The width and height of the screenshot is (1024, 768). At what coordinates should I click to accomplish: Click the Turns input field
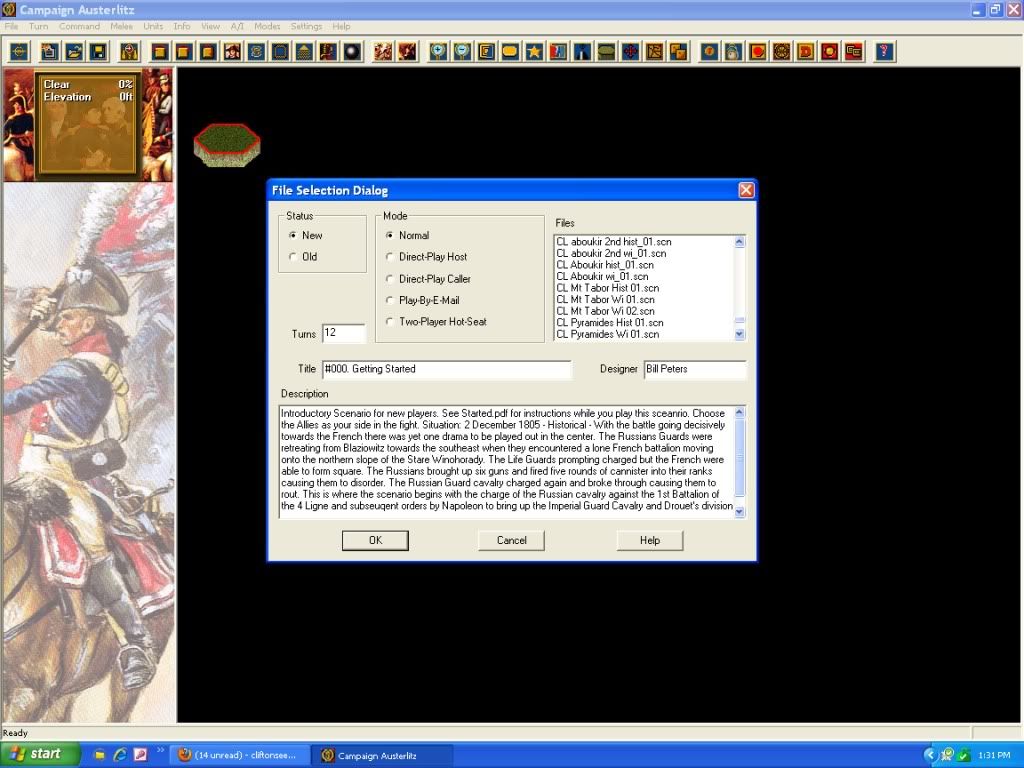click(x=344, y=333)
